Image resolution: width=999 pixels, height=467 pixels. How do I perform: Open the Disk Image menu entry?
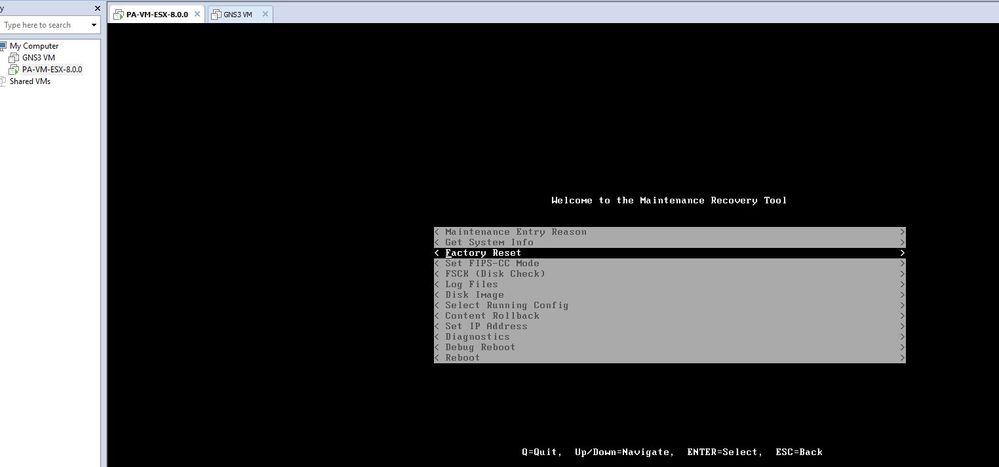[670, 294]
